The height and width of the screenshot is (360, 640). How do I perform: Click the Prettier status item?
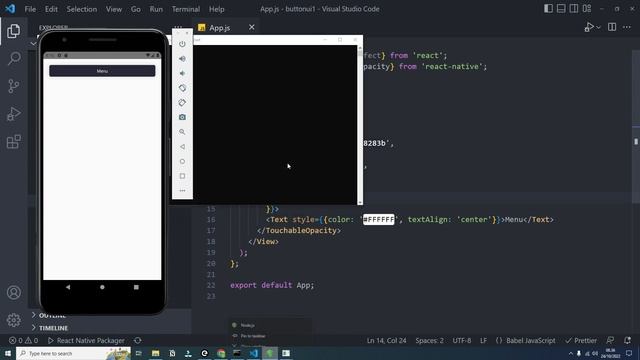581,340
